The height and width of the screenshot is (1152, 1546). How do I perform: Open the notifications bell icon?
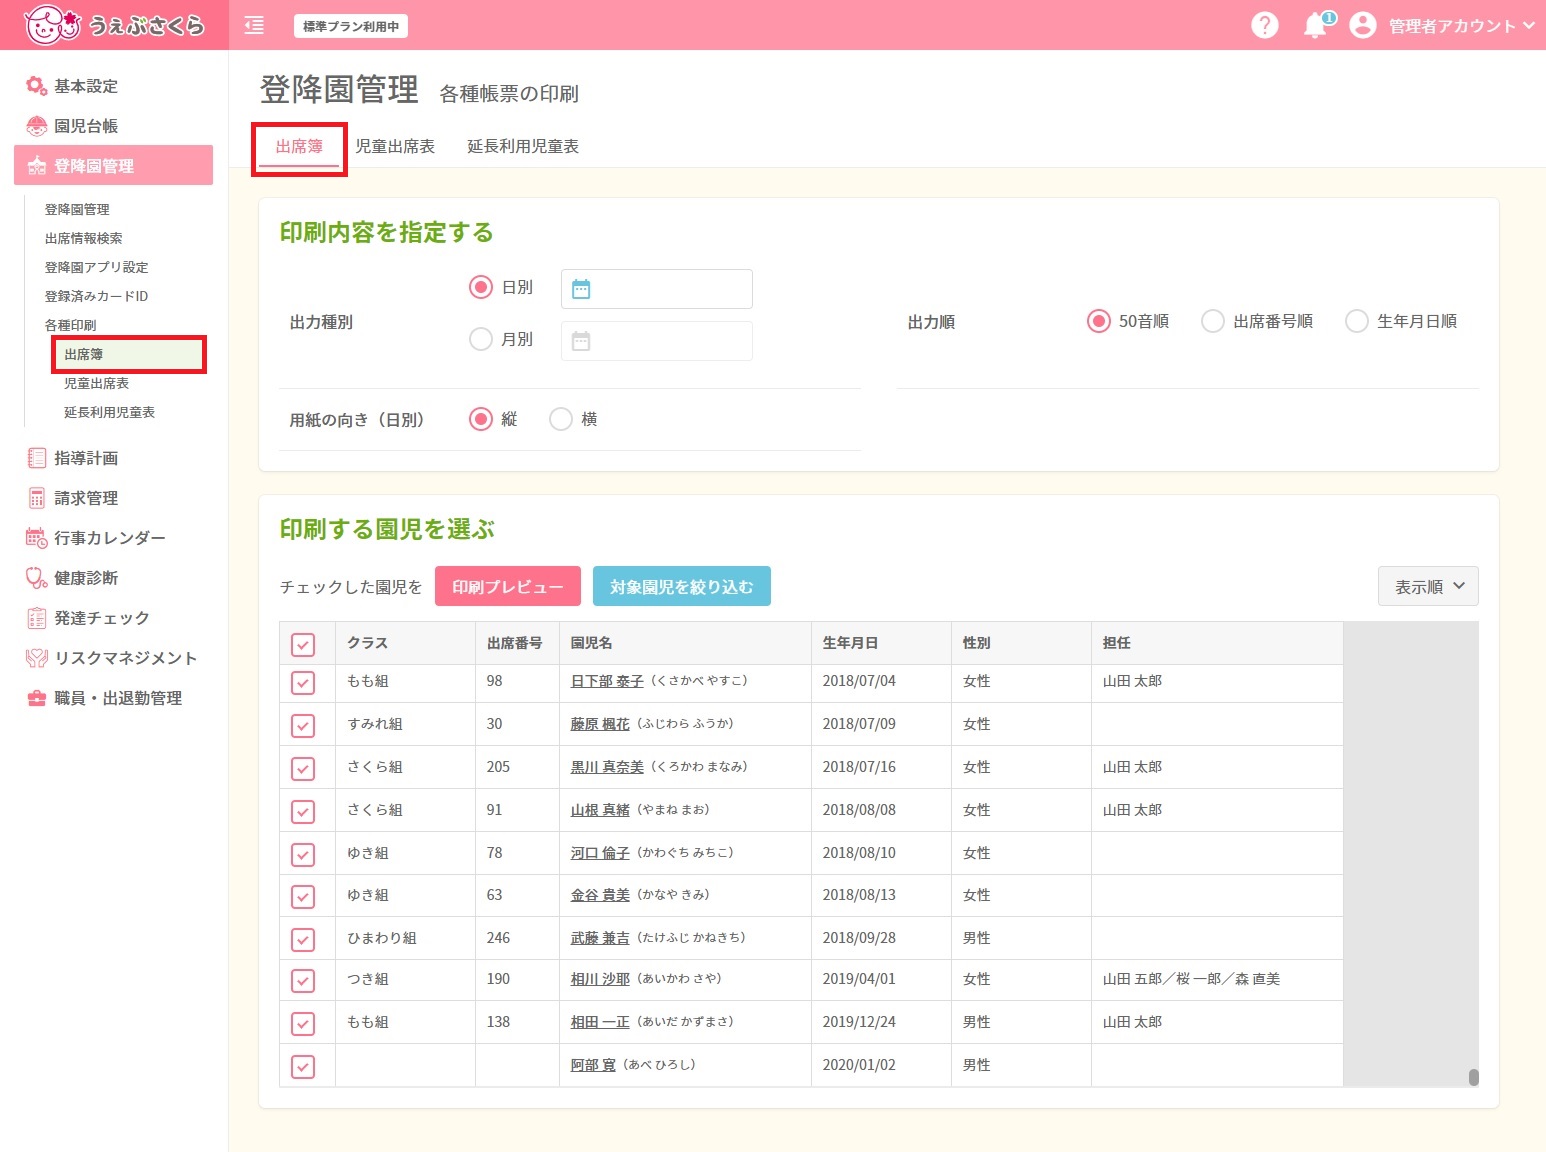(x=1316, y=25)
